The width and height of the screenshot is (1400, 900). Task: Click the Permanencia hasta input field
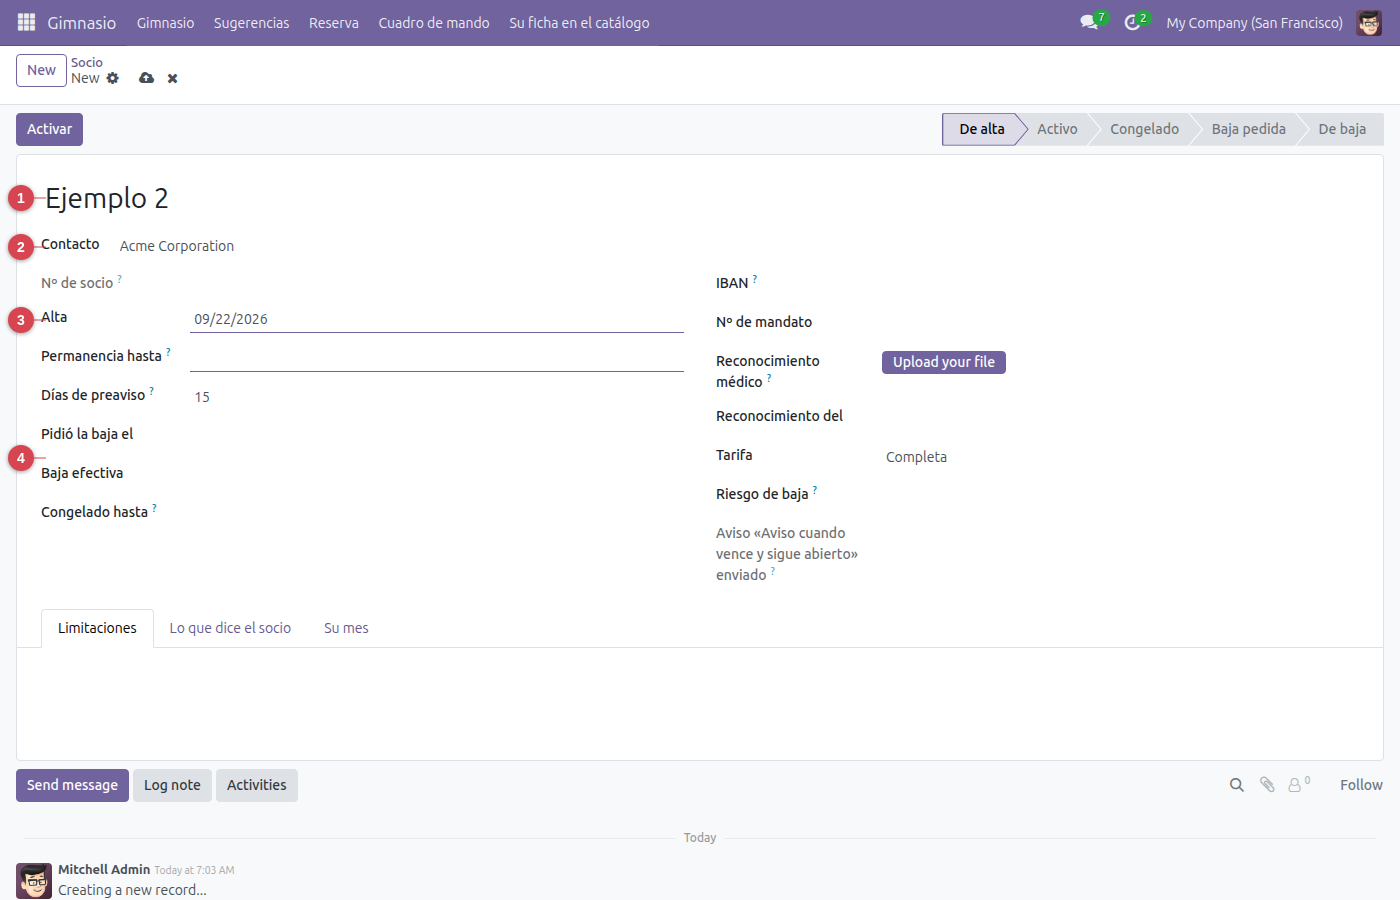coord(437,358)
